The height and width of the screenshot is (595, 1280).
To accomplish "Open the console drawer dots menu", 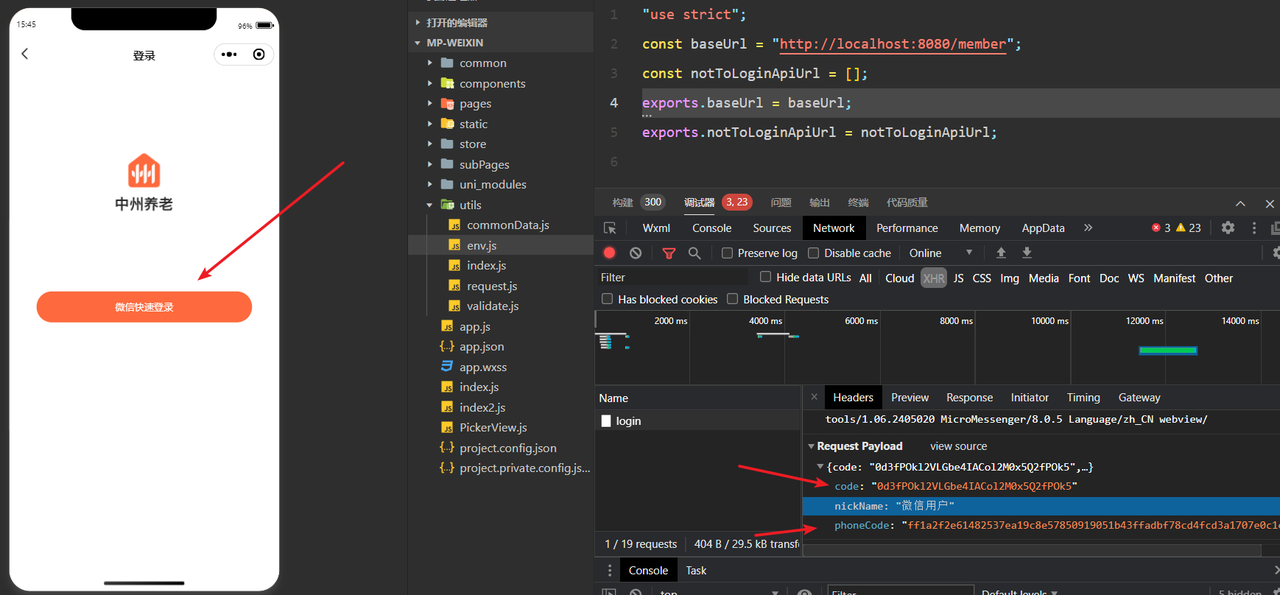I will coord(610,570).
